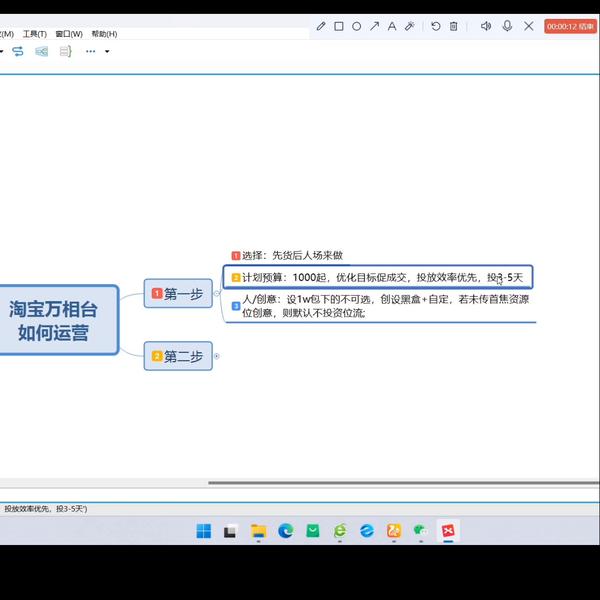
Task: Select the pencil annotation tool
Action: click(x=321, y=26)
